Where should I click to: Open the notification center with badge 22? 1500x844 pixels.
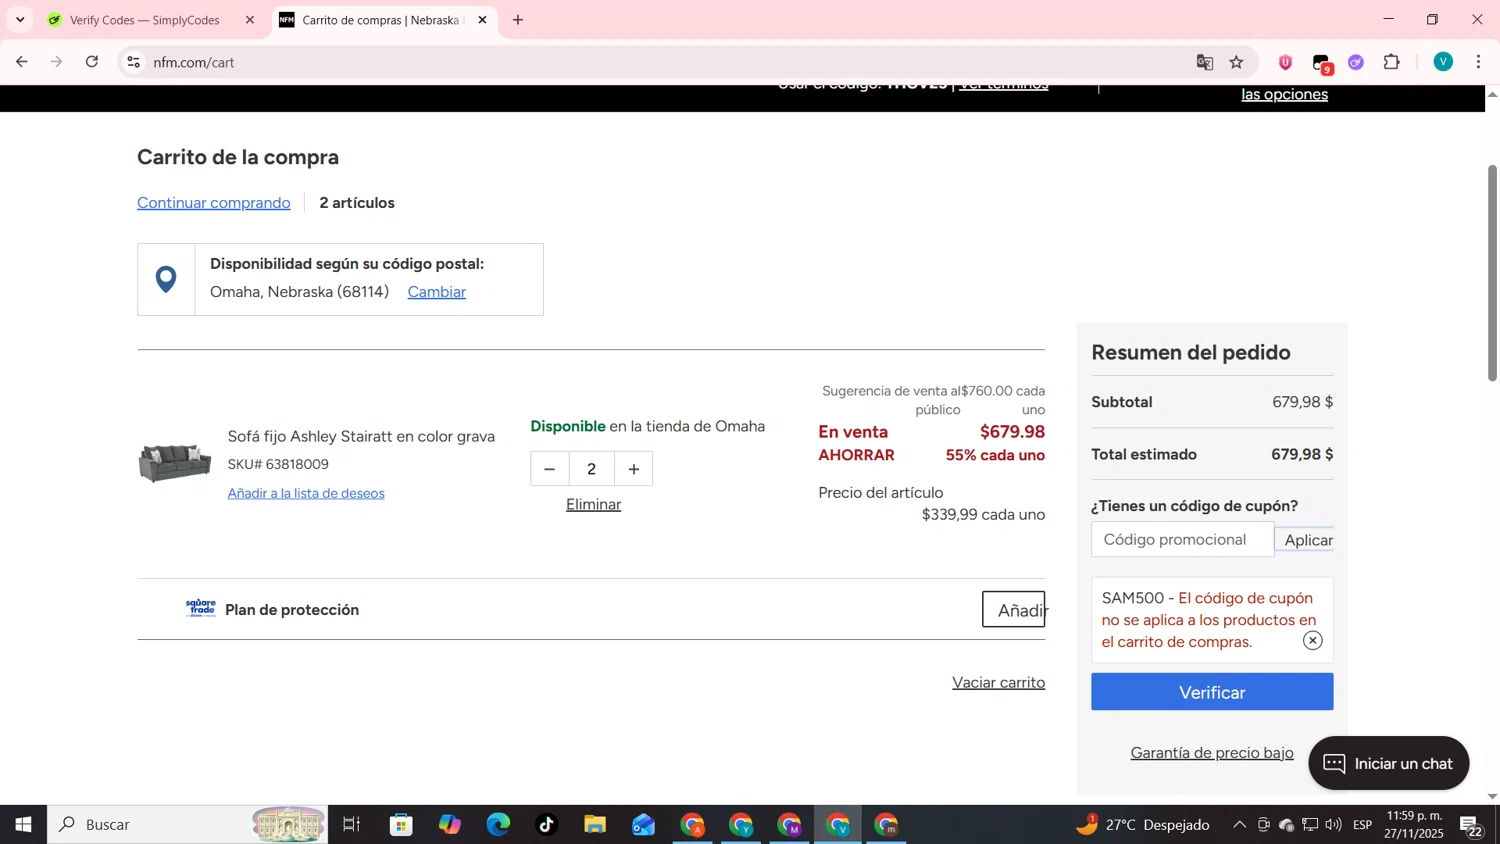click(1472, 826)
